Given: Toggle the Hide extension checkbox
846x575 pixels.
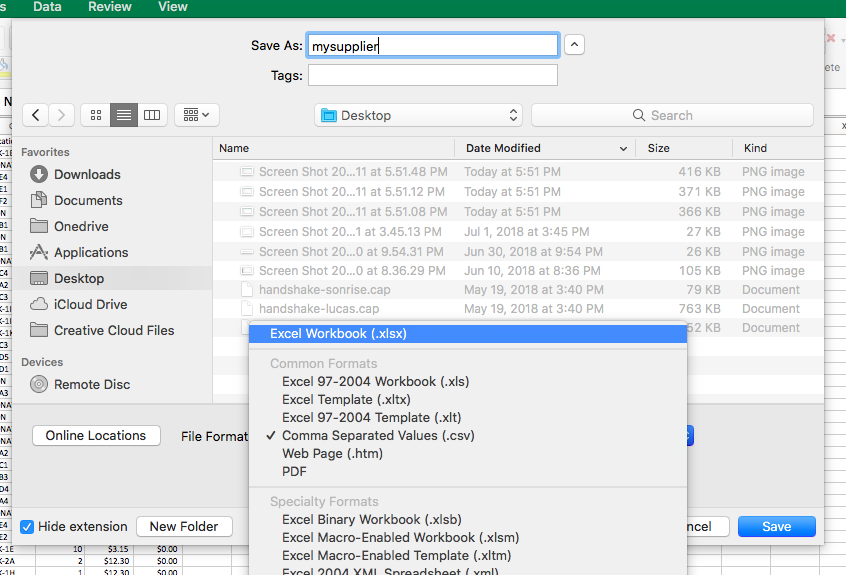Looking at the screenshot, I should point(27,526).
